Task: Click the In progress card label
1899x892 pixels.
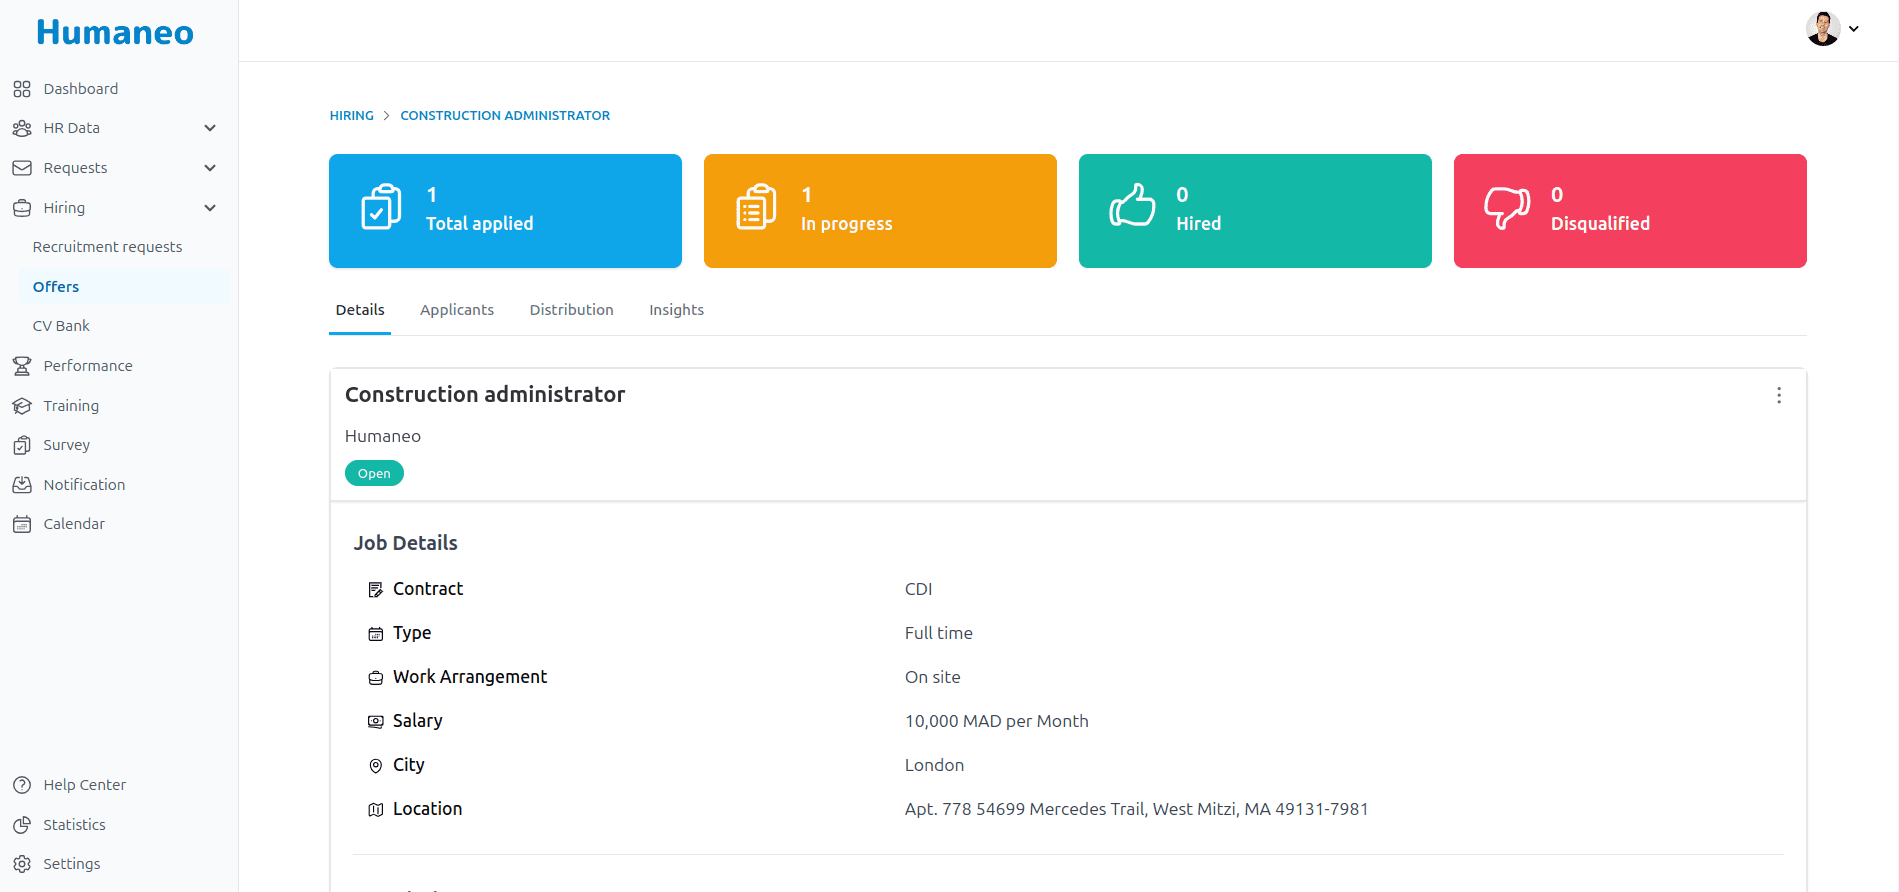Action: click(847, 224)
